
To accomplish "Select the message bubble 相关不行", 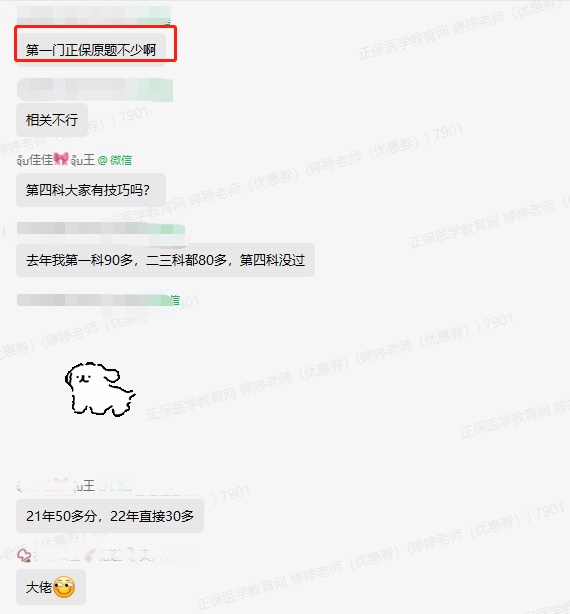I will pyautogui.click(x=52, y=120).
